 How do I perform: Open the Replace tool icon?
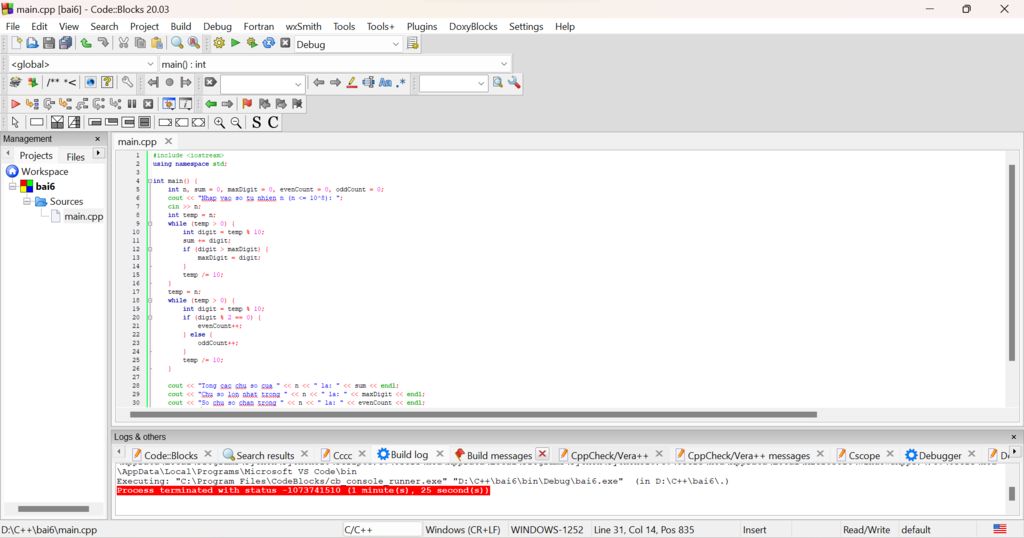pos(194,43)
